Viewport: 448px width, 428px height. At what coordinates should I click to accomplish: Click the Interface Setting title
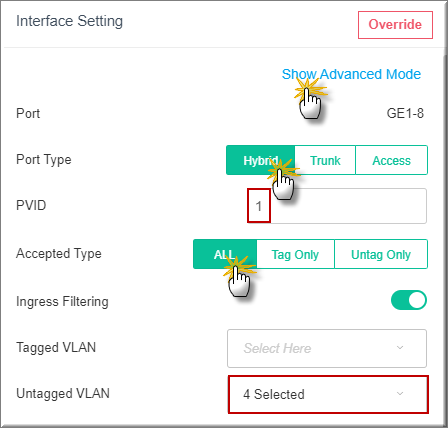coord(69,21)
